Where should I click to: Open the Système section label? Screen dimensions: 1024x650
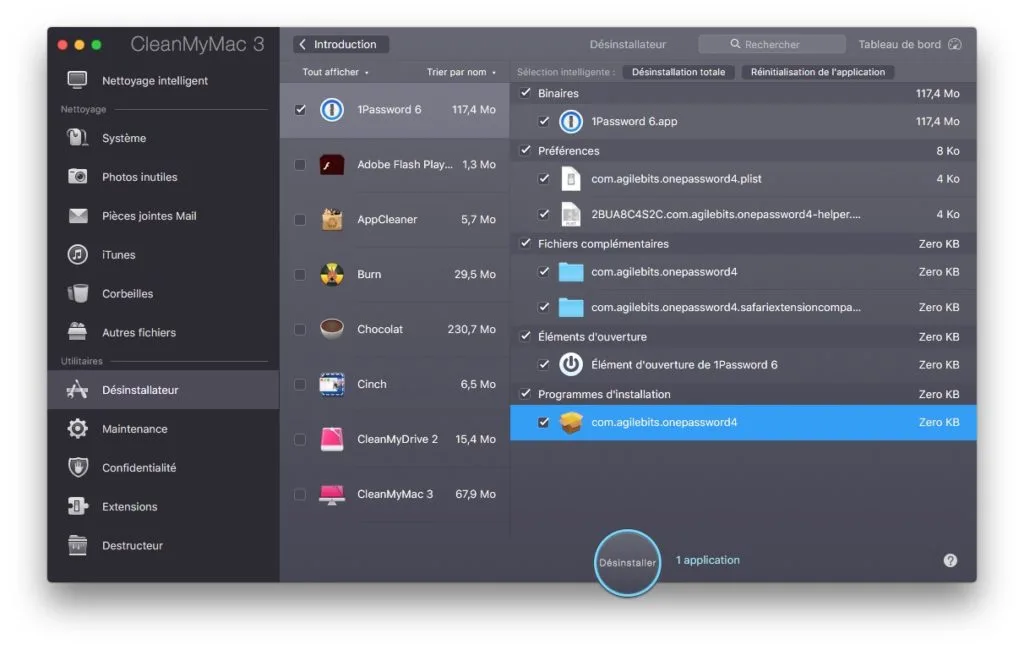coord(124,138)
